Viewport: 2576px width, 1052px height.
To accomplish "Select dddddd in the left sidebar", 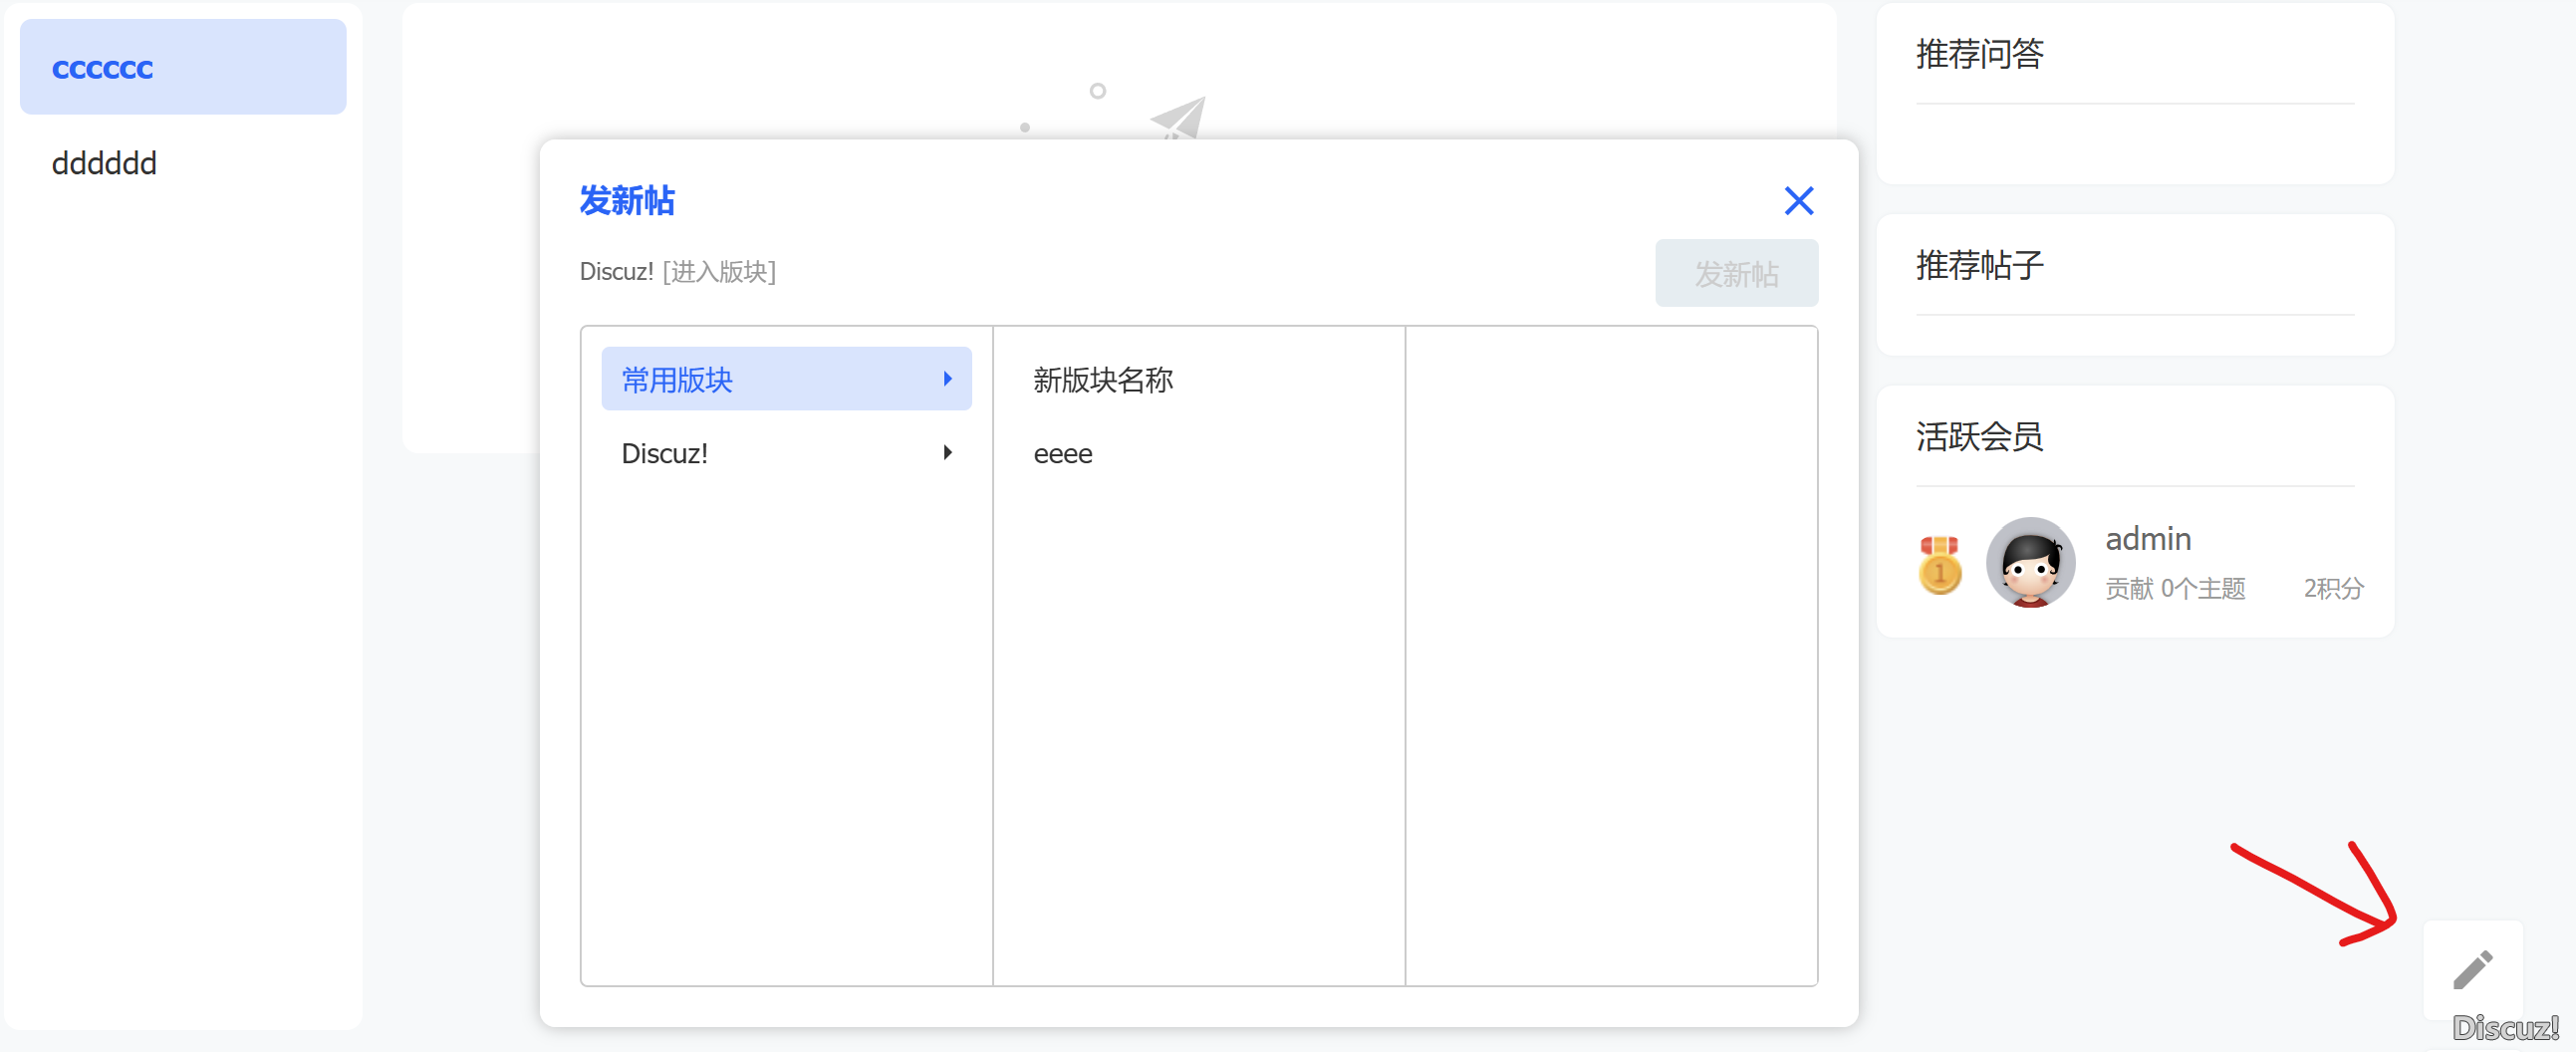I will (104, 162).
